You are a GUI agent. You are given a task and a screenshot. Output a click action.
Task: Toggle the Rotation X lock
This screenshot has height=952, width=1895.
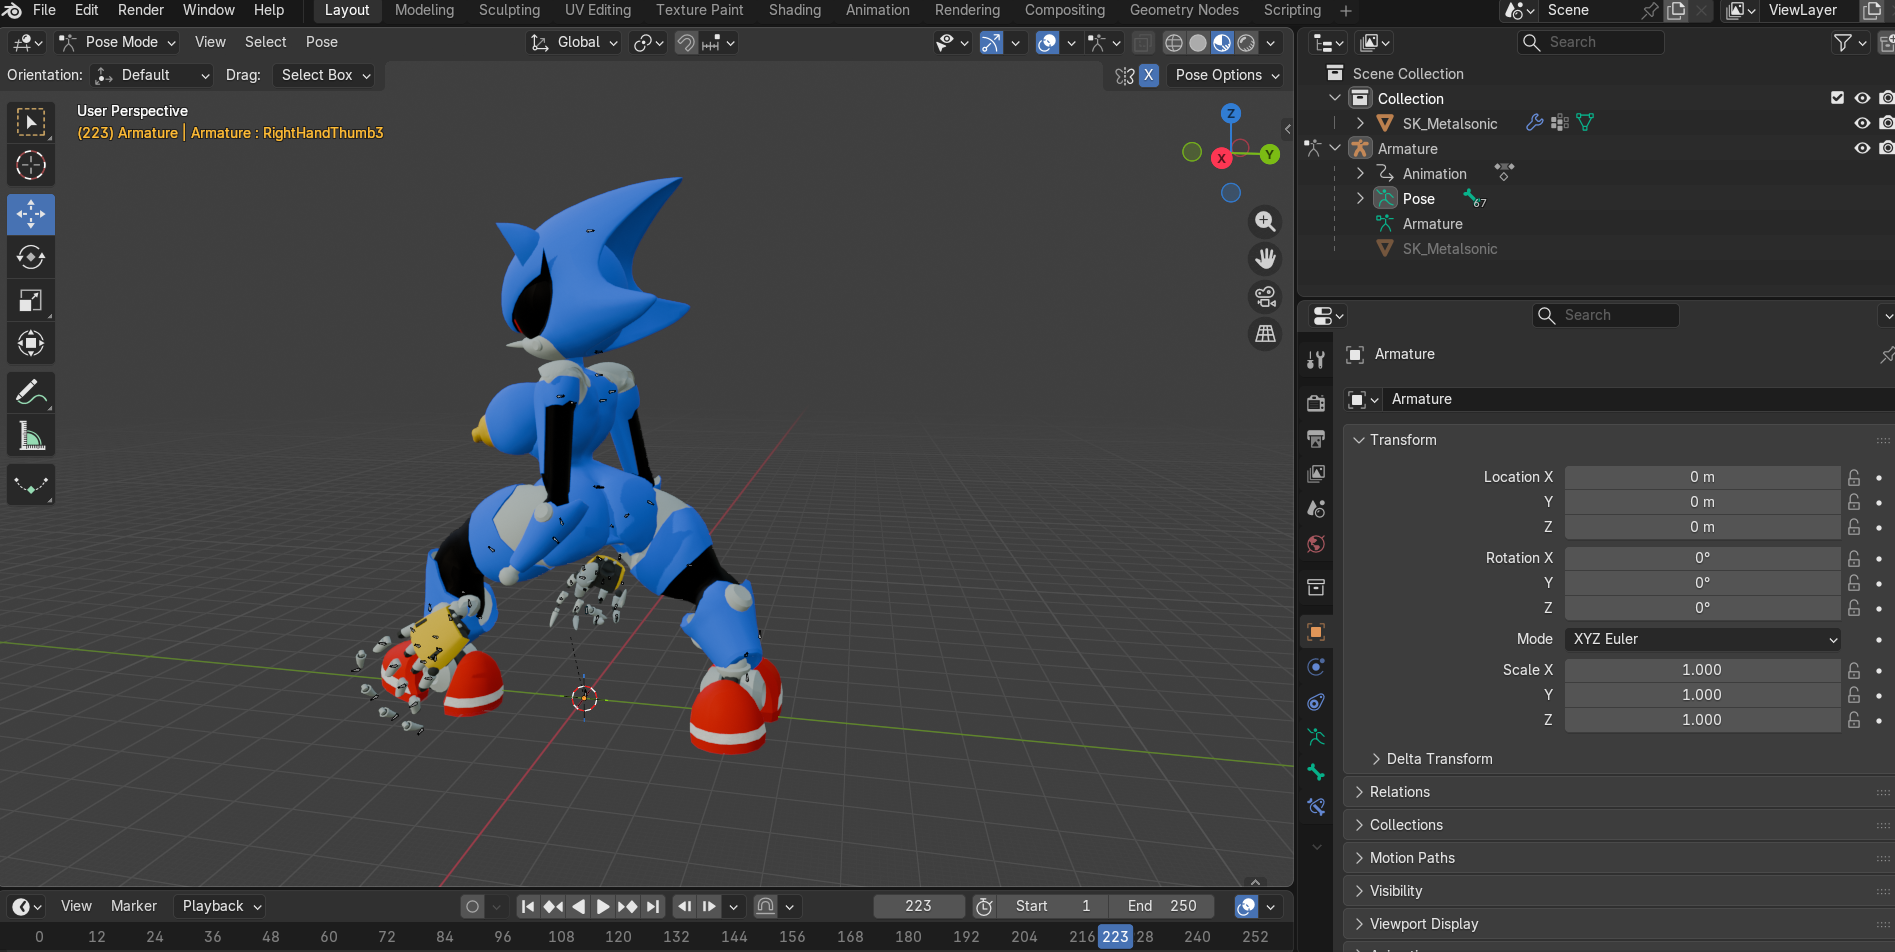coord(1854,558)
